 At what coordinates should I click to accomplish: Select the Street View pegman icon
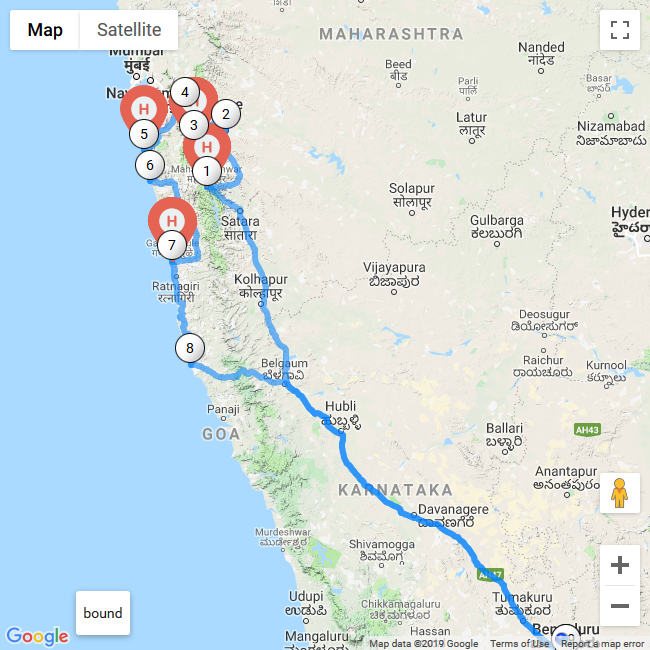[x=620, y=493]
